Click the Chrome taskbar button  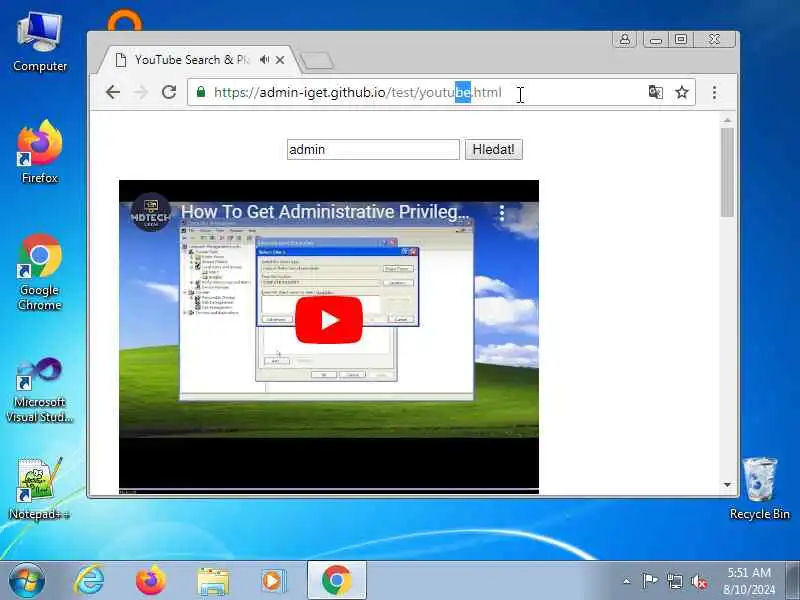pos(337,580)
